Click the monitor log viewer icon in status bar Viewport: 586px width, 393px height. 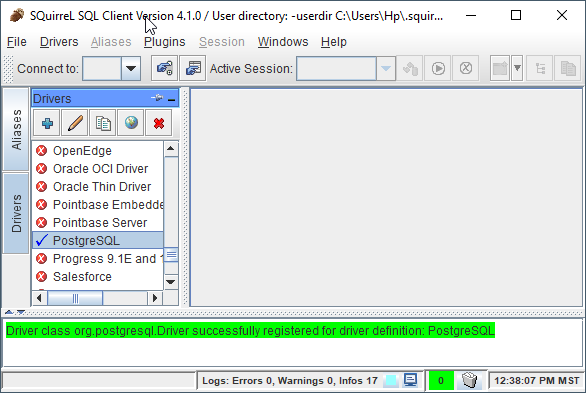pyautogui.click(x=410, y=380)
